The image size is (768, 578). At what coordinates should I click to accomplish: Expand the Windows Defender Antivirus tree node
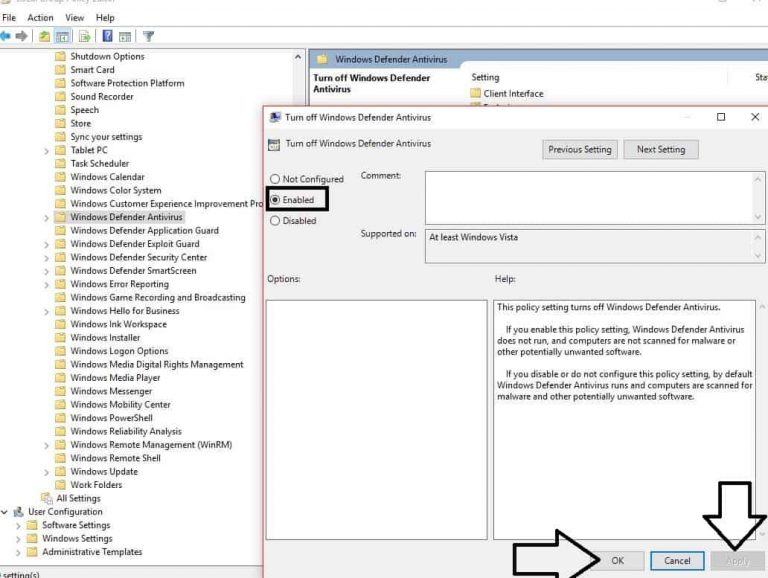tap(47, 217)
